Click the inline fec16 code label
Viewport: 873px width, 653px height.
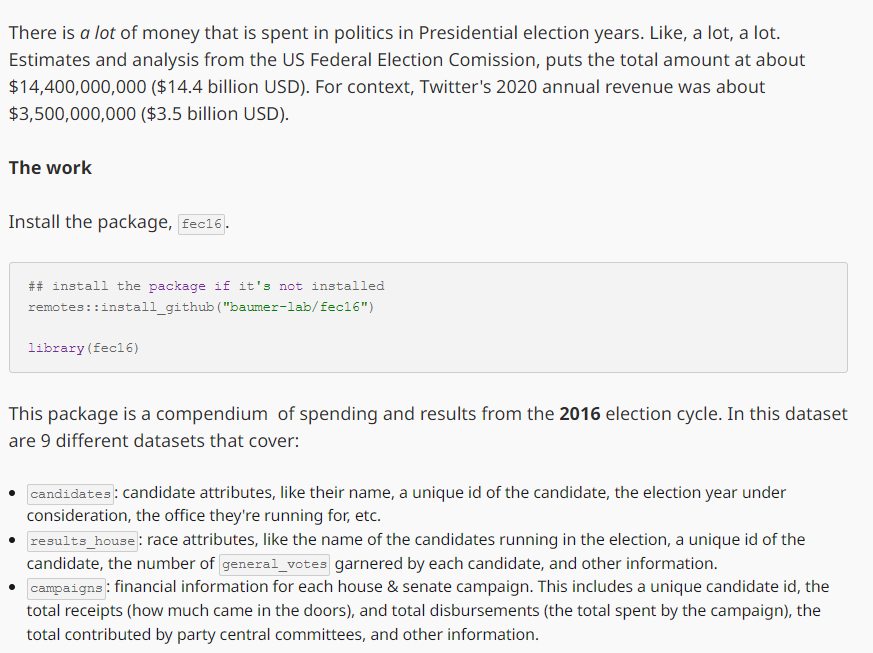[203, 224]
